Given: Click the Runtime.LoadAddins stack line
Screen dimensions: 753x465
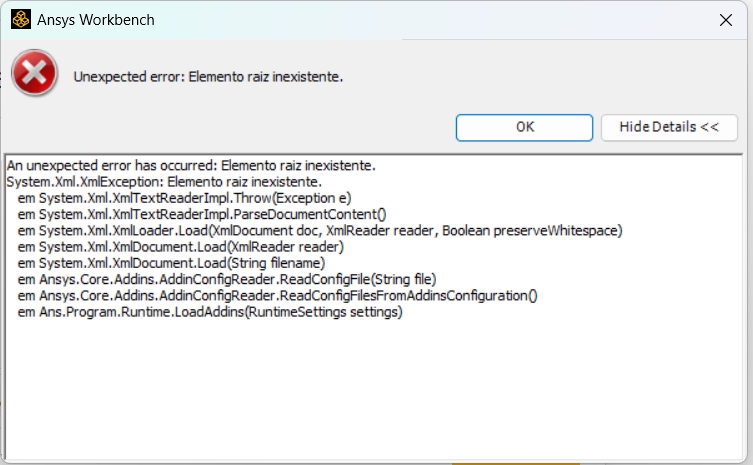Looking at the screenshot, I should click(x=210, y=313).
